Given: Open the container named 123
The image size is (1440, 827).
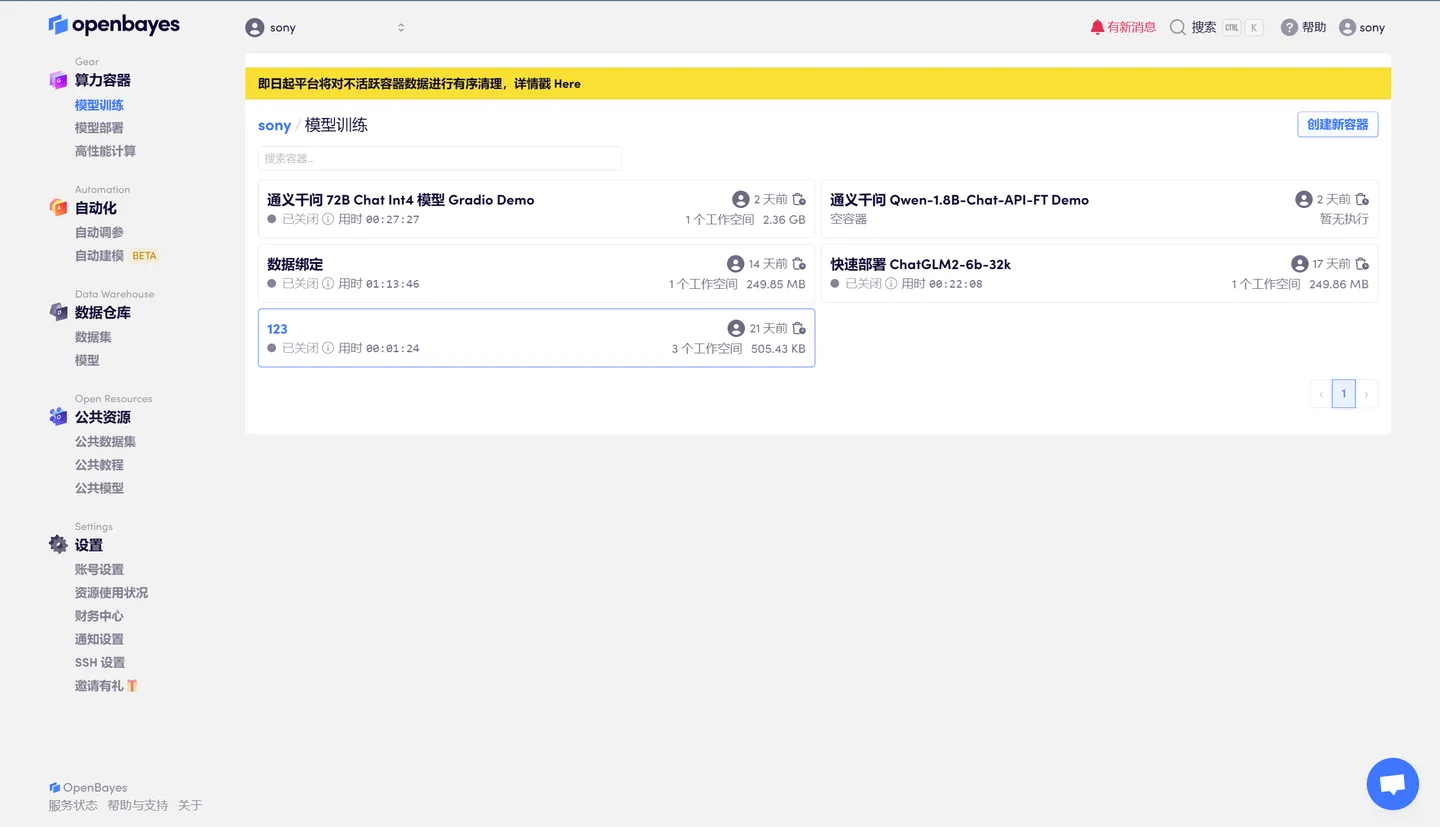Looking at the screenshot, I should pyautogui.click(x=277, y=328).
